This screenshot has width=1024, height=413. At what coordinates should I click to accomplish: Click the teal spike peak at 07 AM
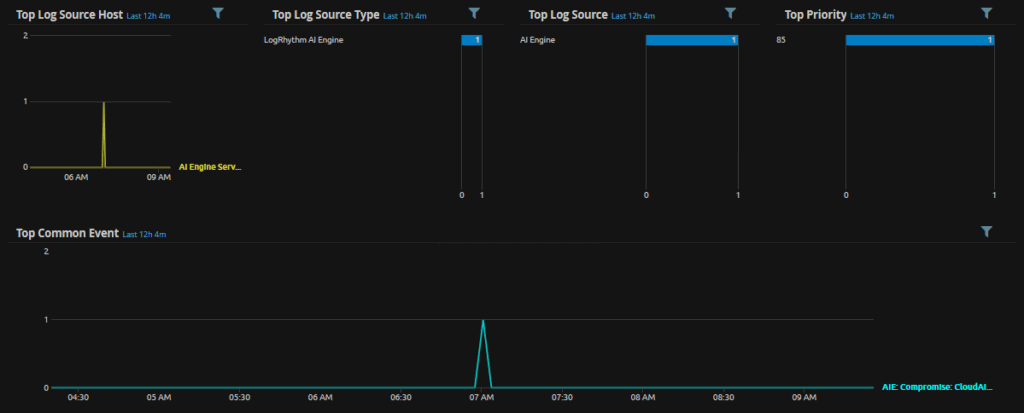483,322
